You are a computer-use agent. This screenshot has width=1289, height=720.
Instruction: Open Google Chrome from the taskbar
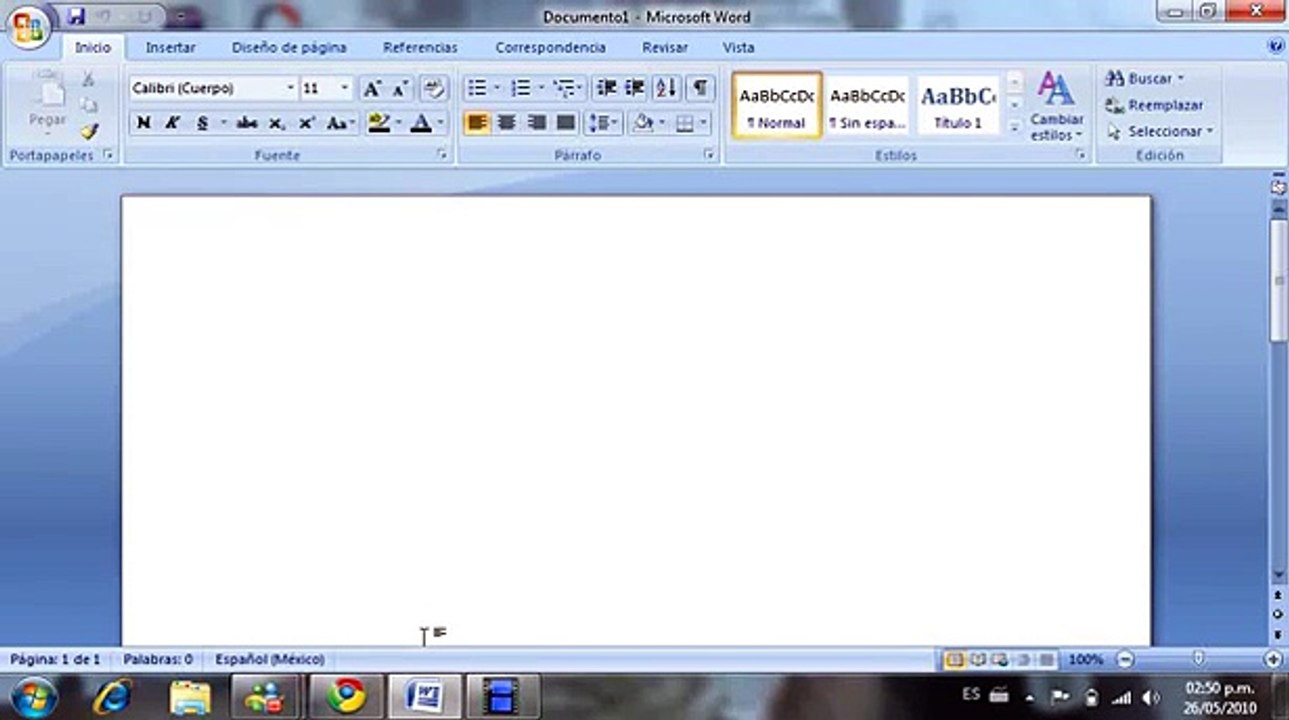point(346,696)
